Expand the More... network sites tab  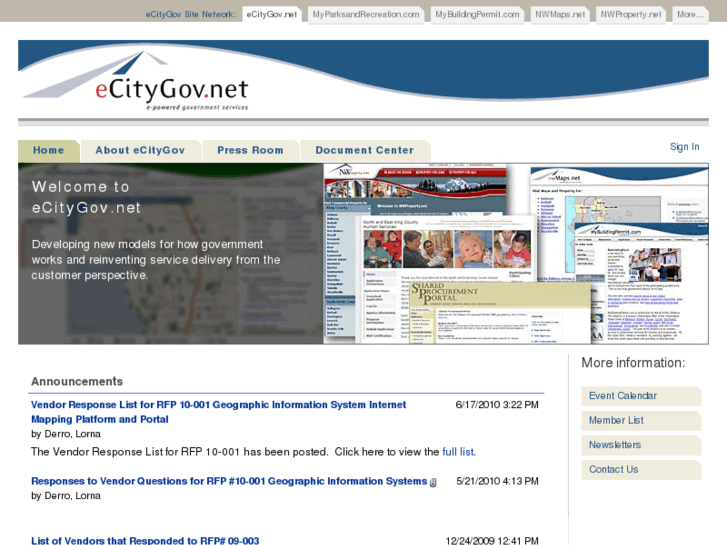[690, 14]
